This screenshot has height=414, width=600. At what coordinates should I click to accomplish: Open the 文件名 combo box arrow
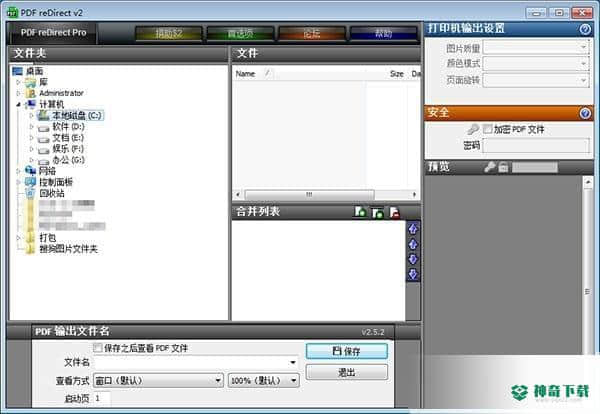(x=293, y=362)
